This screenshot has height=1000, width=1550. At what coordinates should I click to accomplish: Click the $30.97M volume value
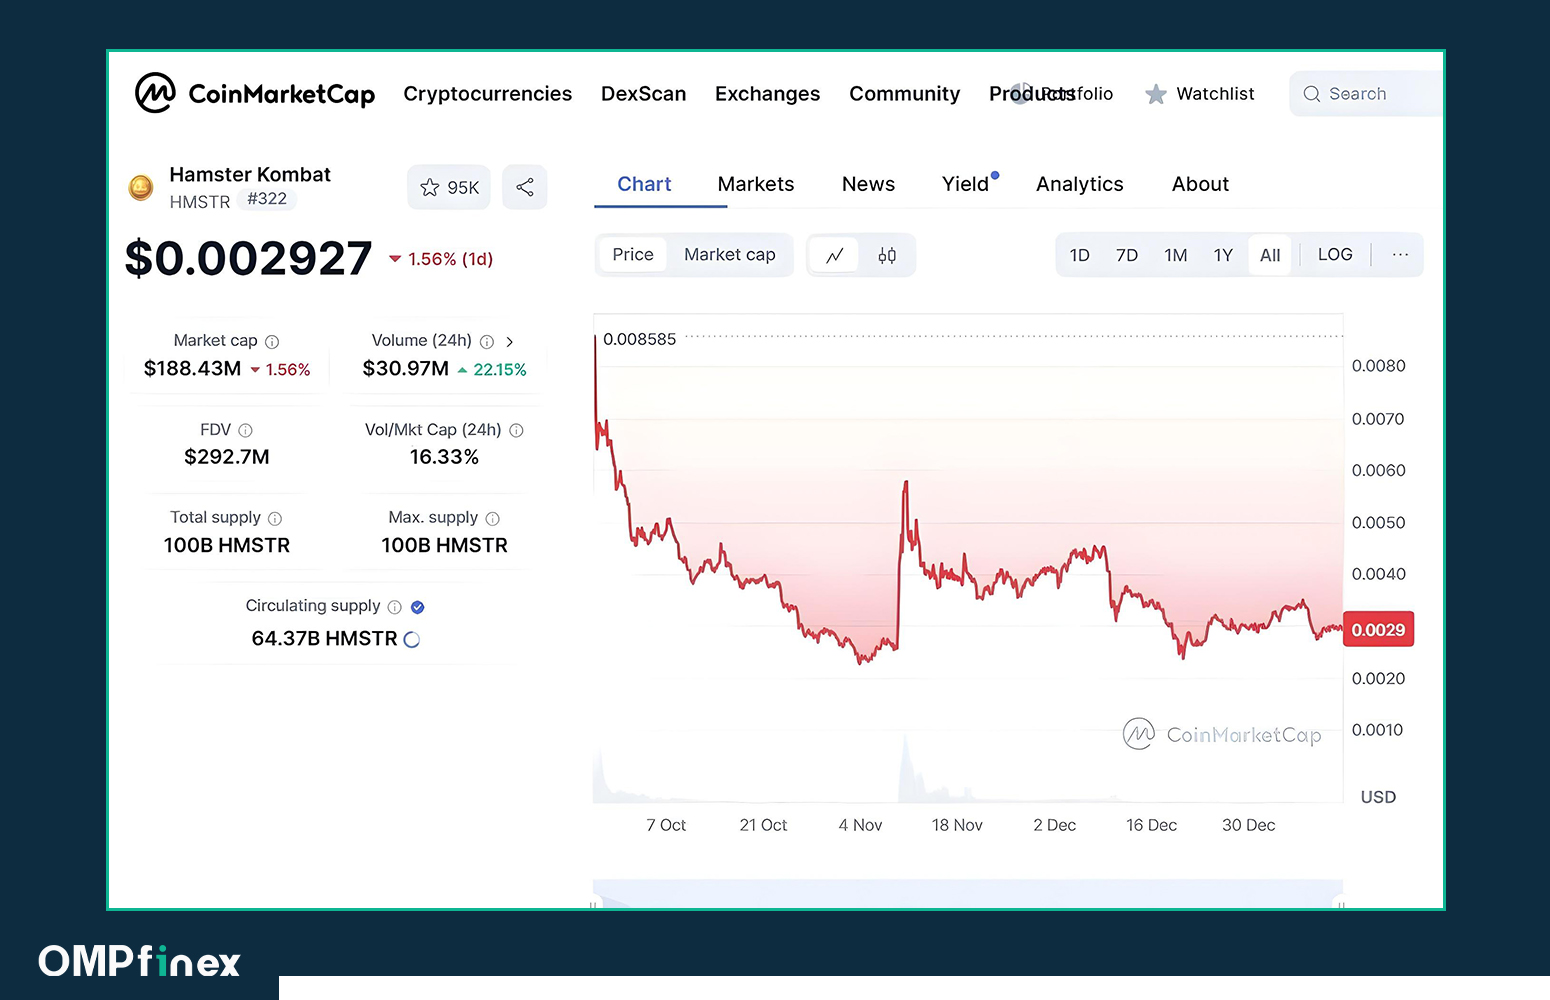coord(406,369)
